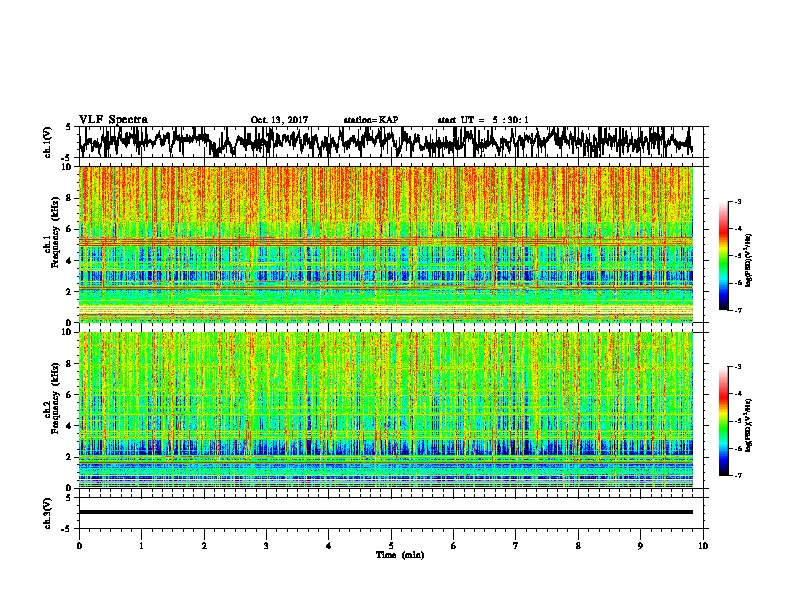Image resolution: width=792 pixels, height=612 pixels.
Task: Click the color scale bar beside ch.2 spectrogram
Action: click(x=724, y=421)
